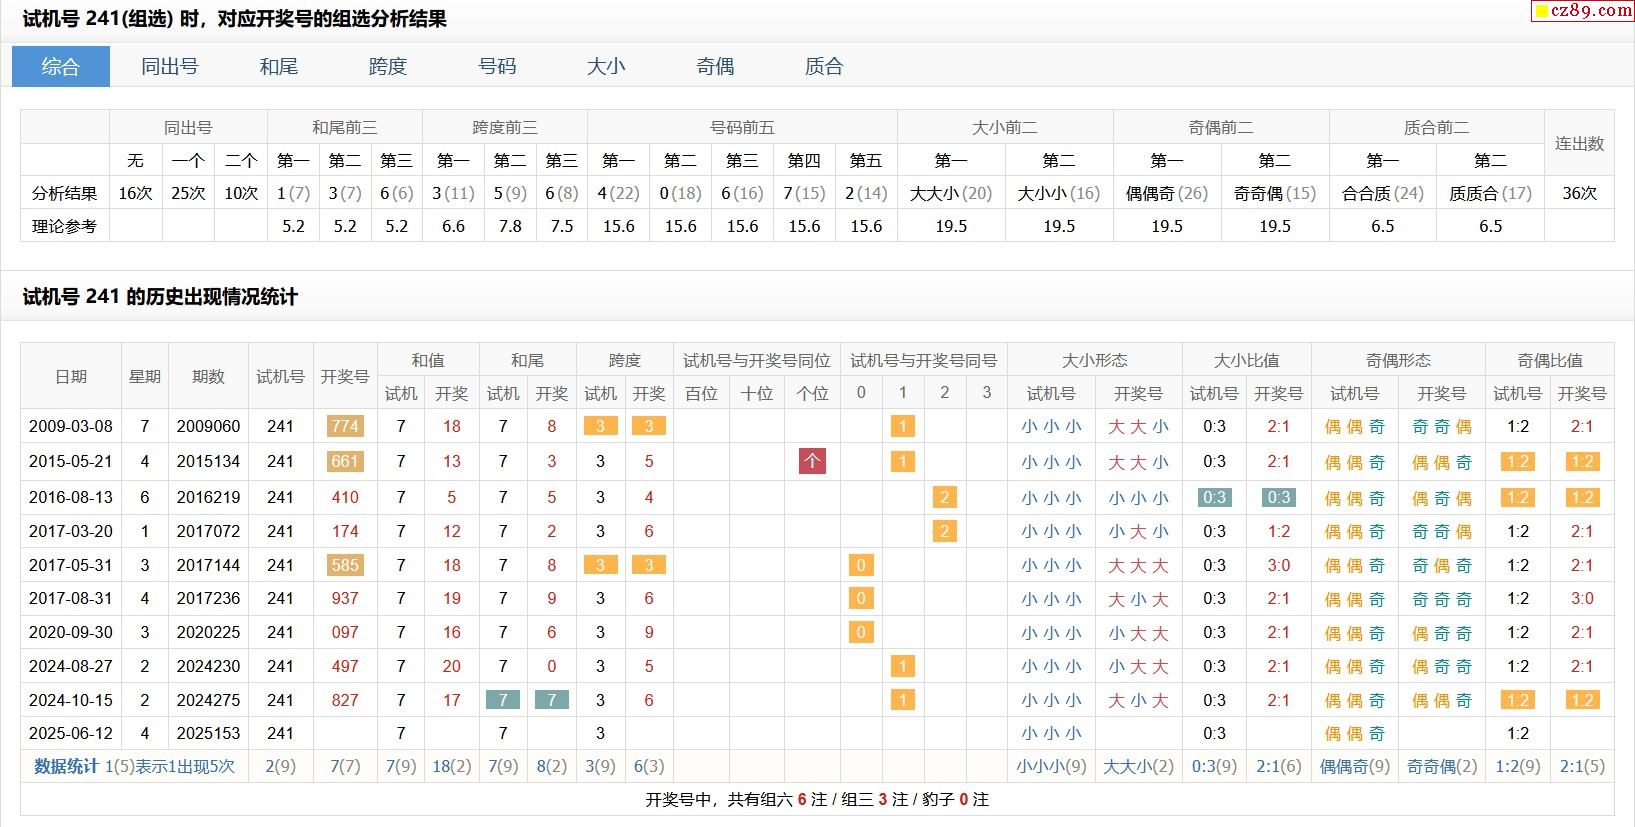The height and width of the screenshot is (827, 1635).
Task: Select the 综合 tab
Action: click(x=61, y=67)
